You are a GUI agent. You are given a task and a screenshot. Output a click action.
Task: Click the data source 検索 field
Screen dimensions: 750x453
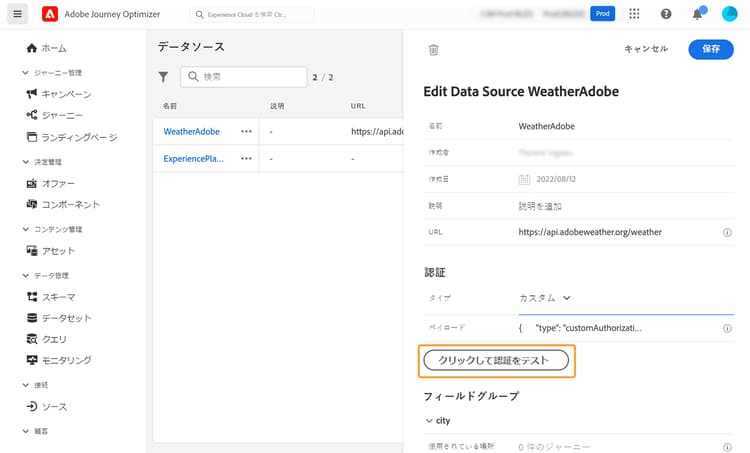click(x=243, y=77)
